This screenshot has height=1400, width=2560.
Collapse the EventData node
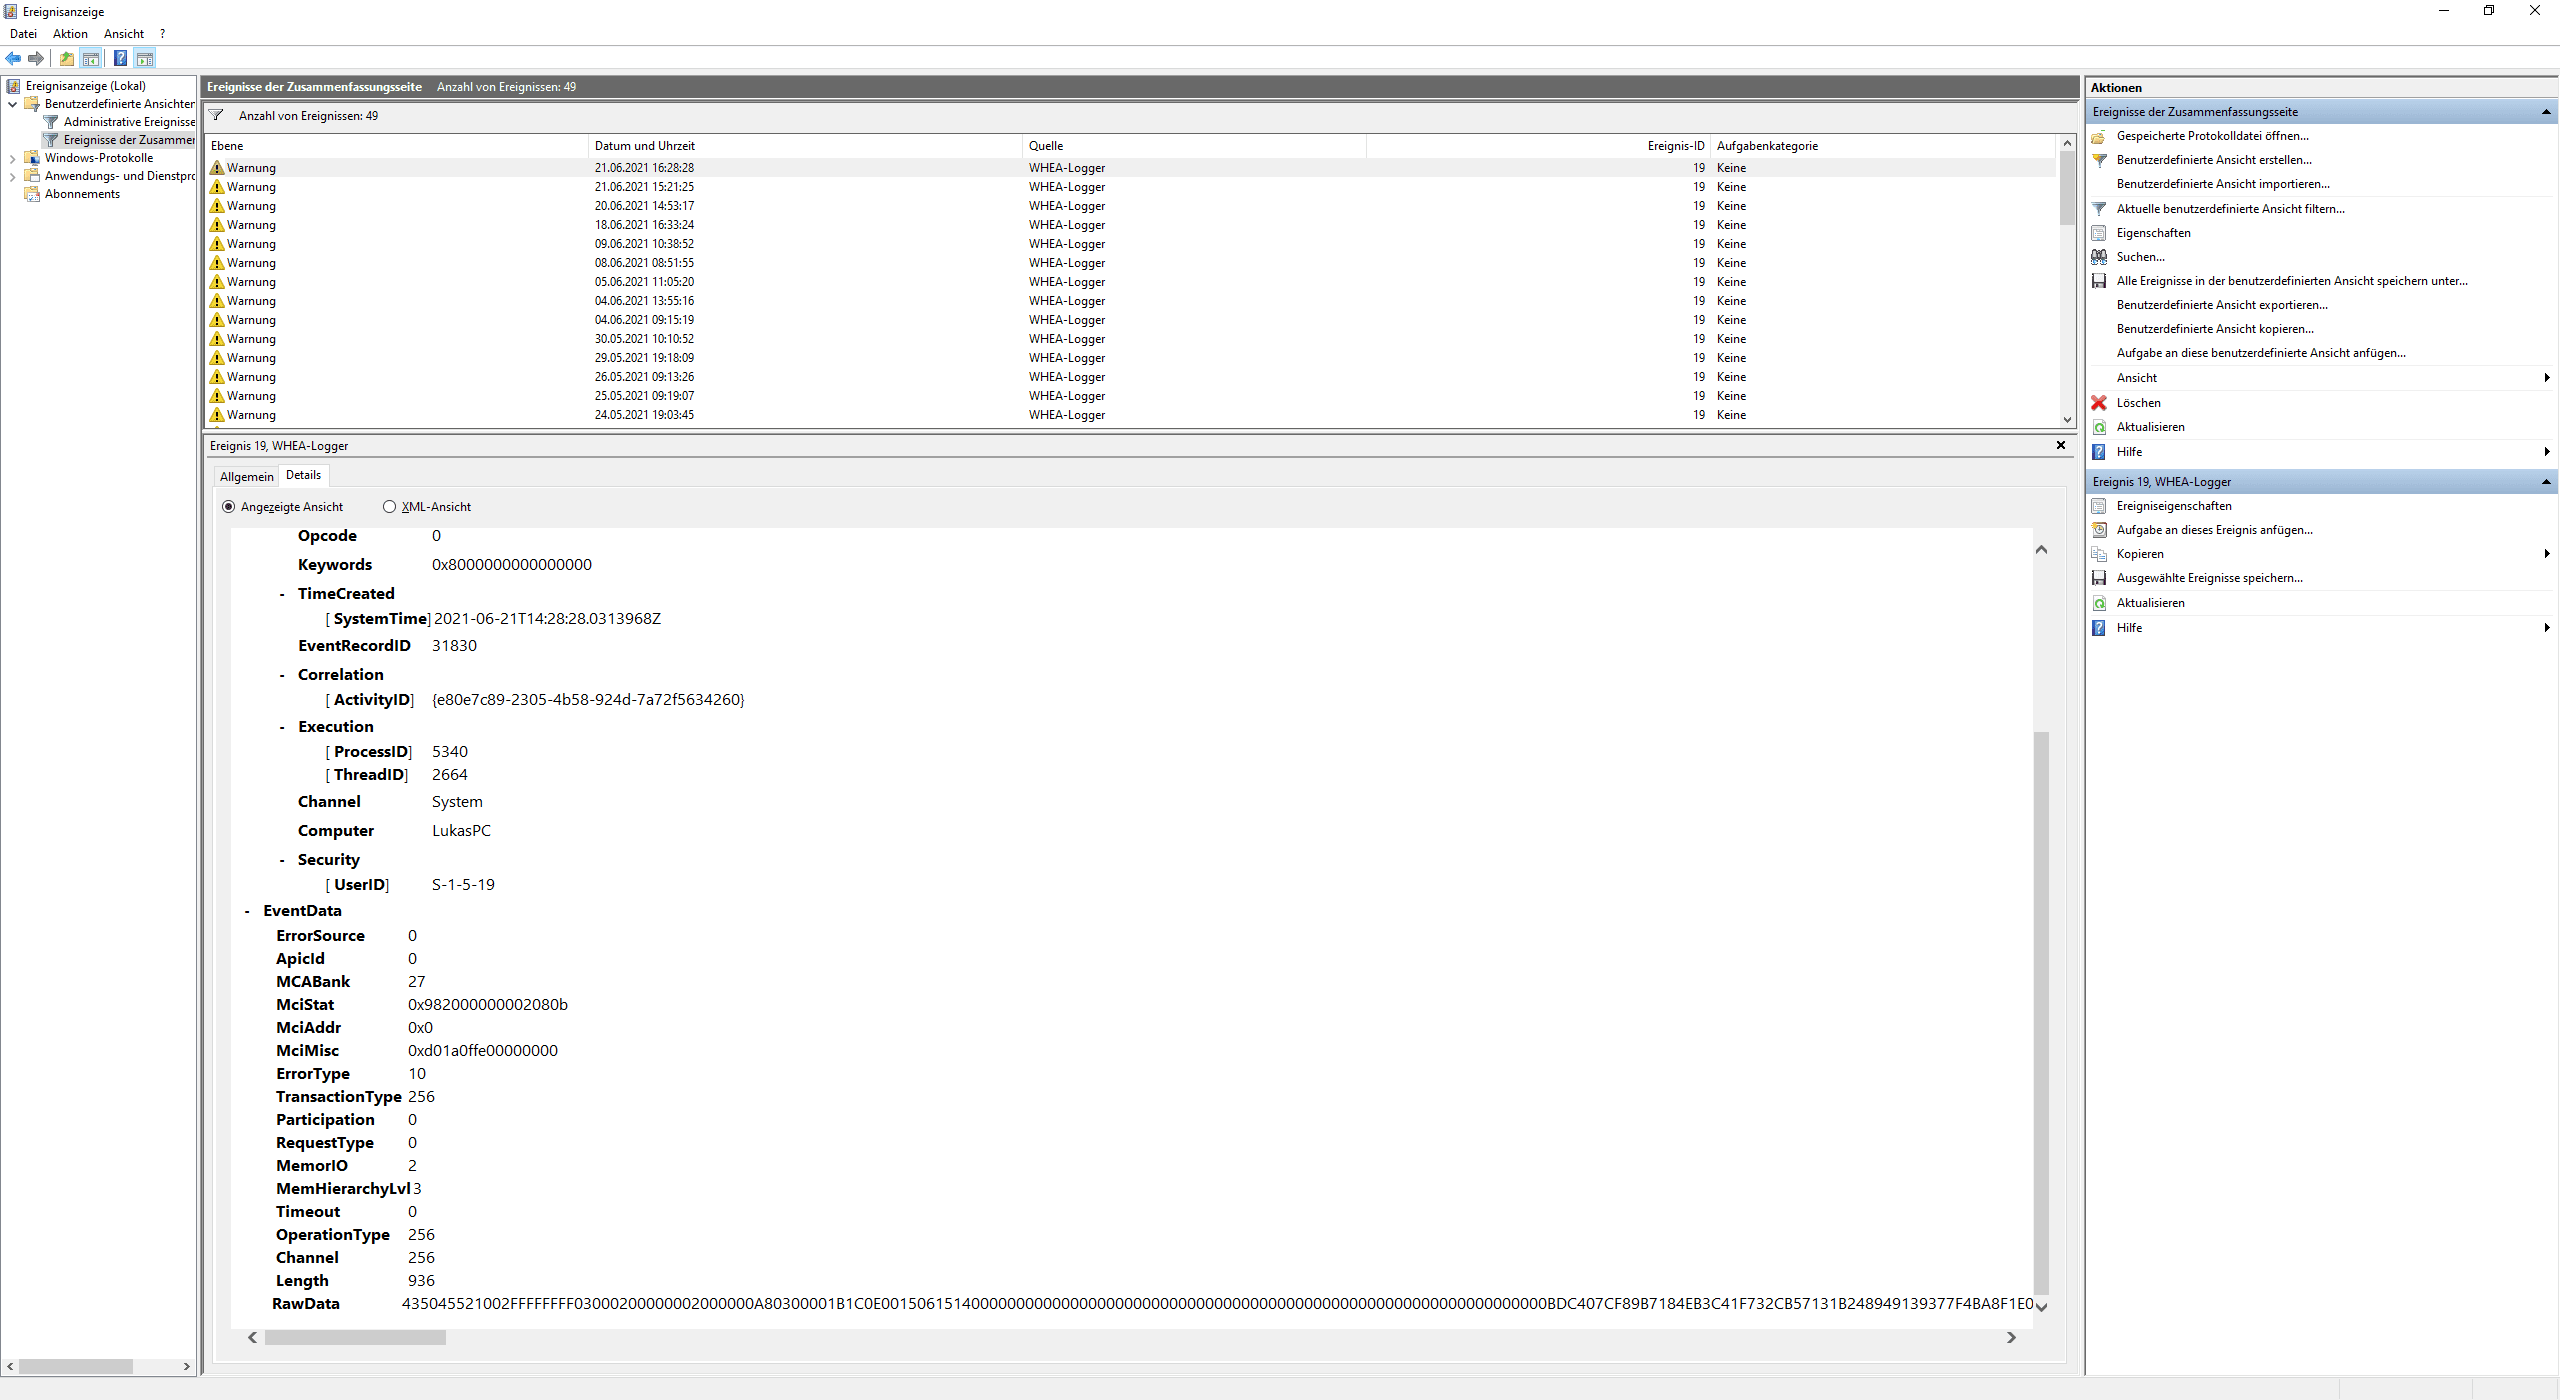coord(247,911)
